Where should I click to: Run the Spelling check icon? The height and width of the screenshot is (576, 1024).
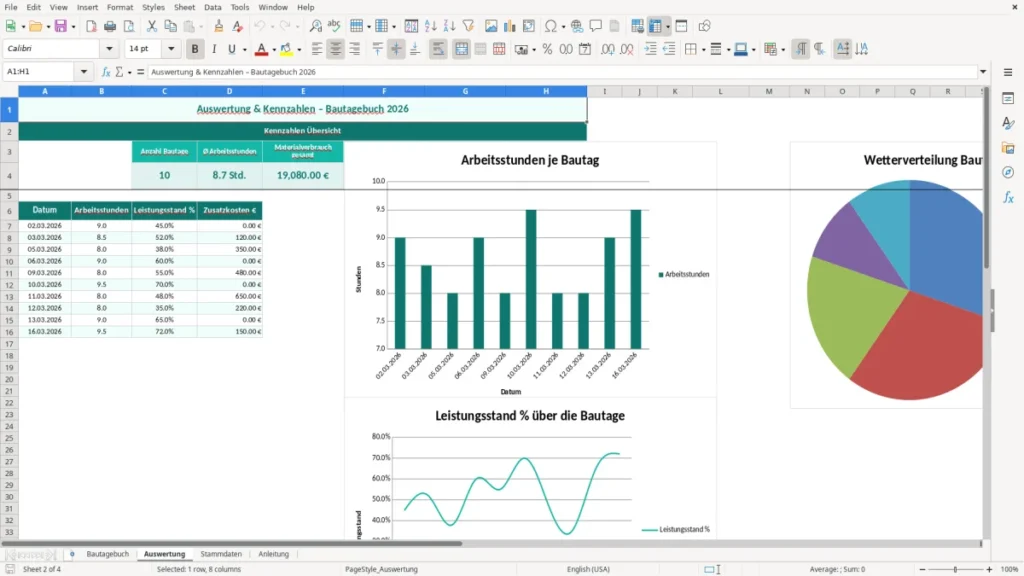[x=334, y=26]
